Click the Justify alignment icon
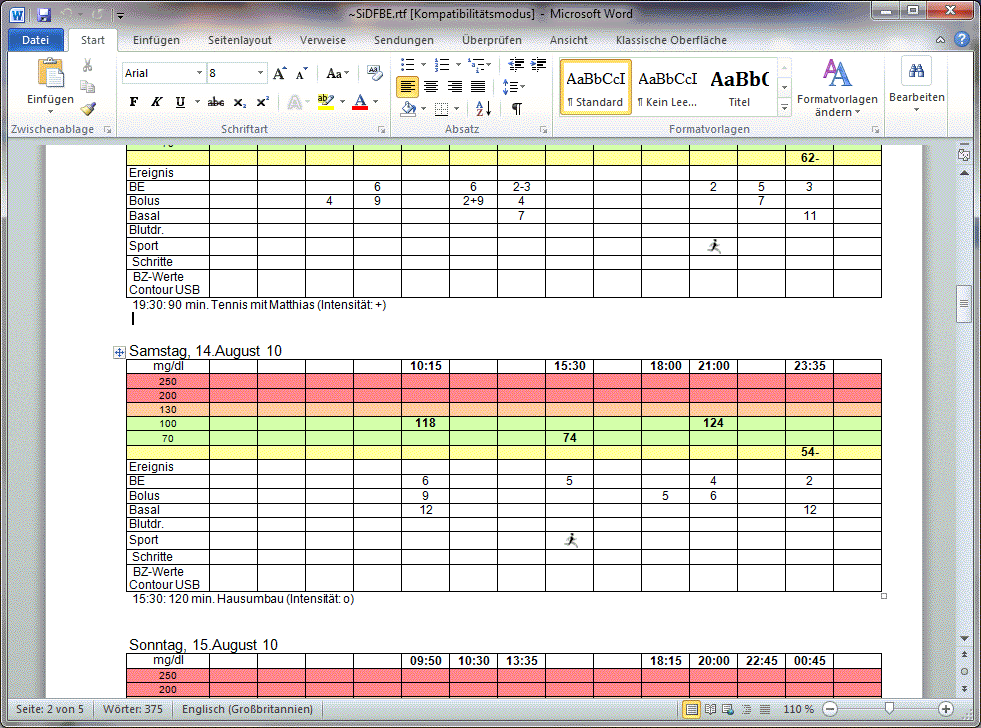 [x=478, y=87]
